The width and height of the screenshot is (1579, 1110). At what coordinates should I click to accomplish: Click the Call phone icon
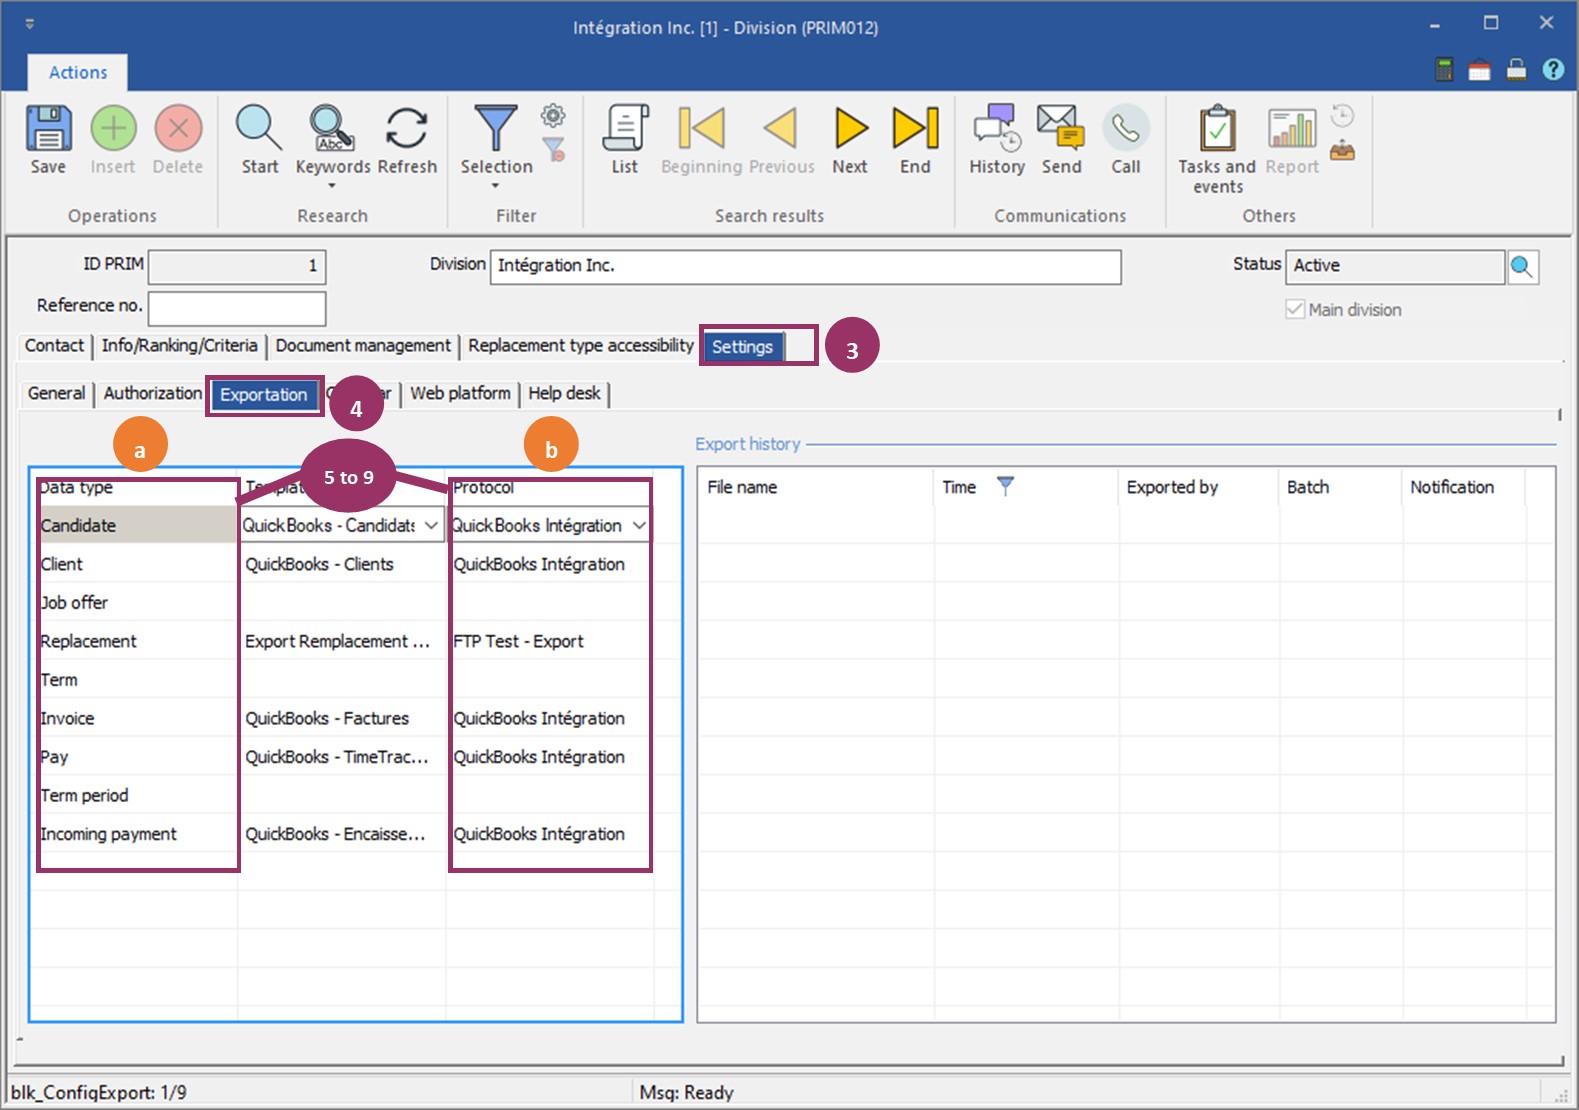pyautogui.click(x=1126, y=128)
